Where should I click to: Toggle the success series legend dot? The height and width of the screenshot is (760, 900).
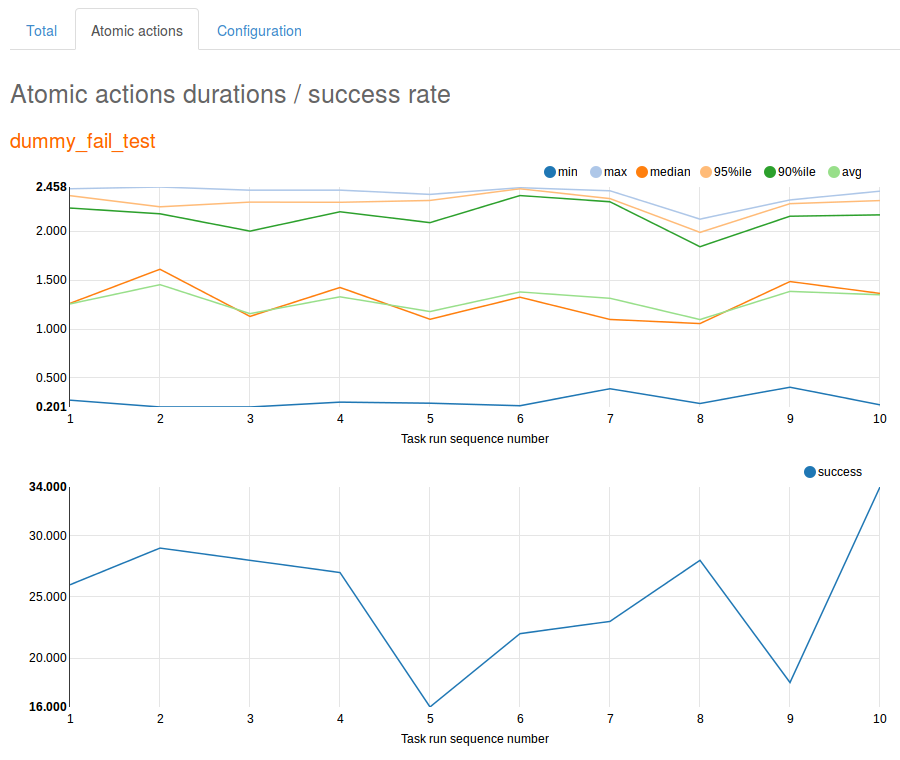(x=810, y=472)
